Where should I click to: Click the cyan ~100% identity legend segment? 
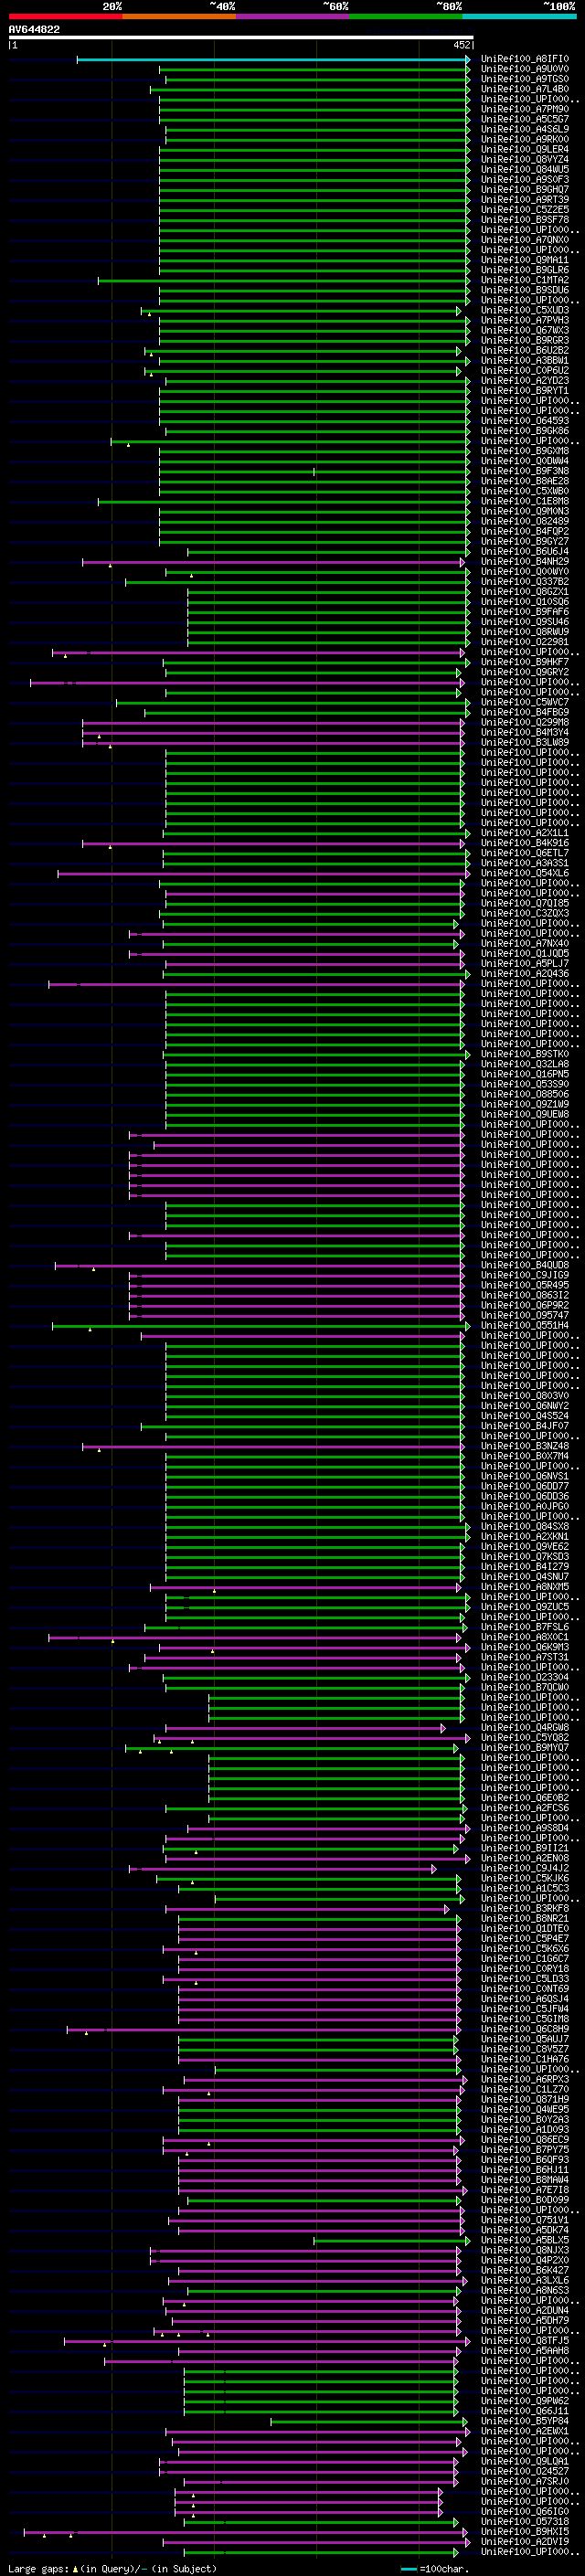point(520,16)
